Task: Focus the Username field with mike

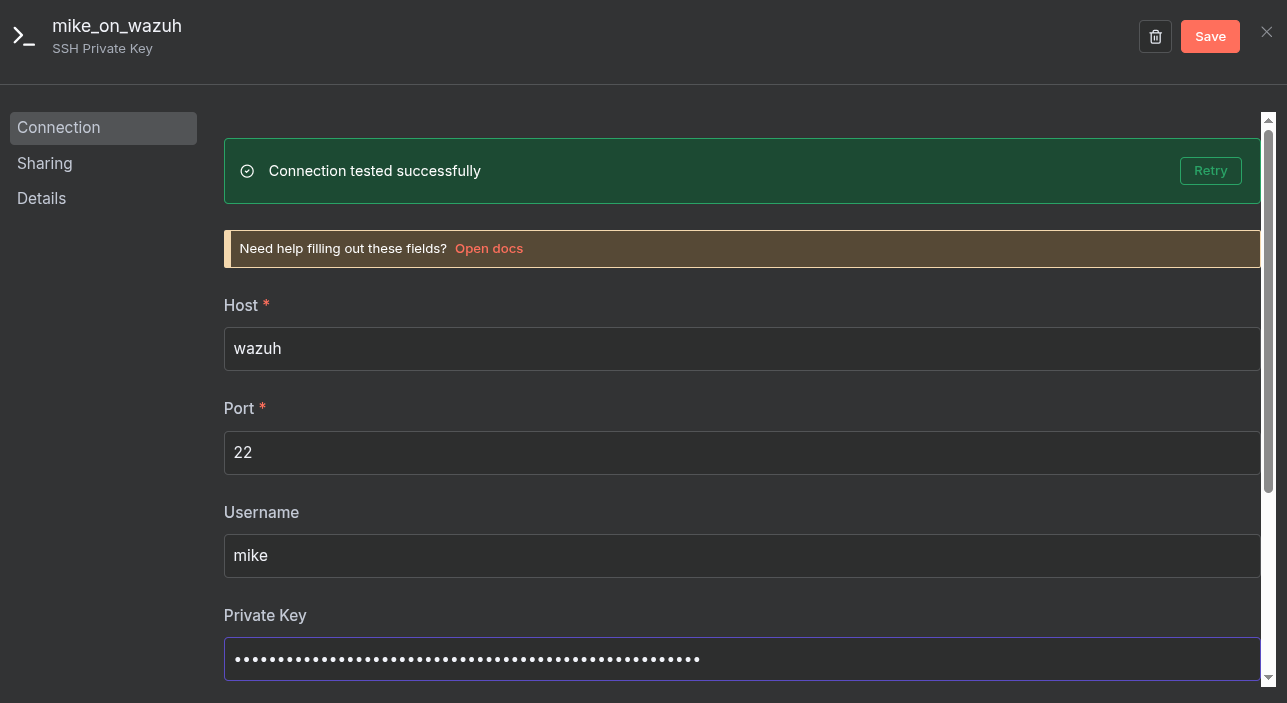Action: coord(741,556)
